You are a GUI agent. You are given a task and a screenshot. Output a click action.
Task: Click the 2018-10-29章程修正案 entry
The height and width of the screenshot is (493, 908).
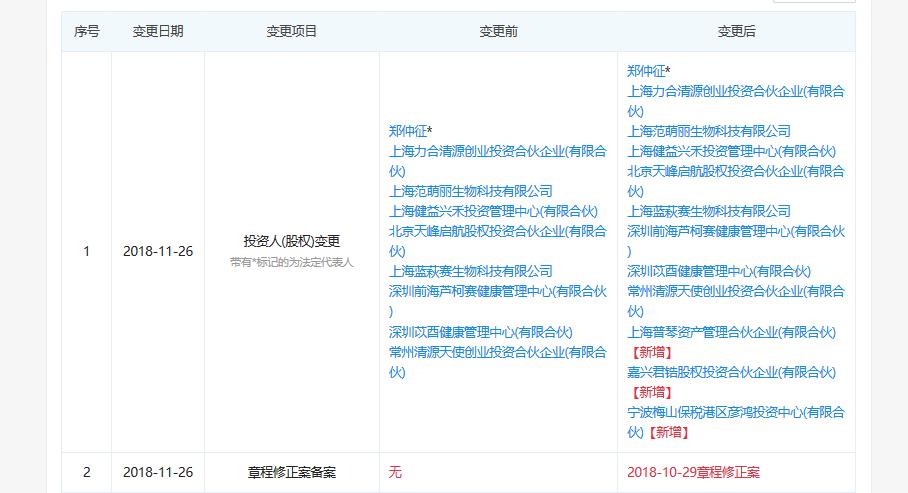693,472
